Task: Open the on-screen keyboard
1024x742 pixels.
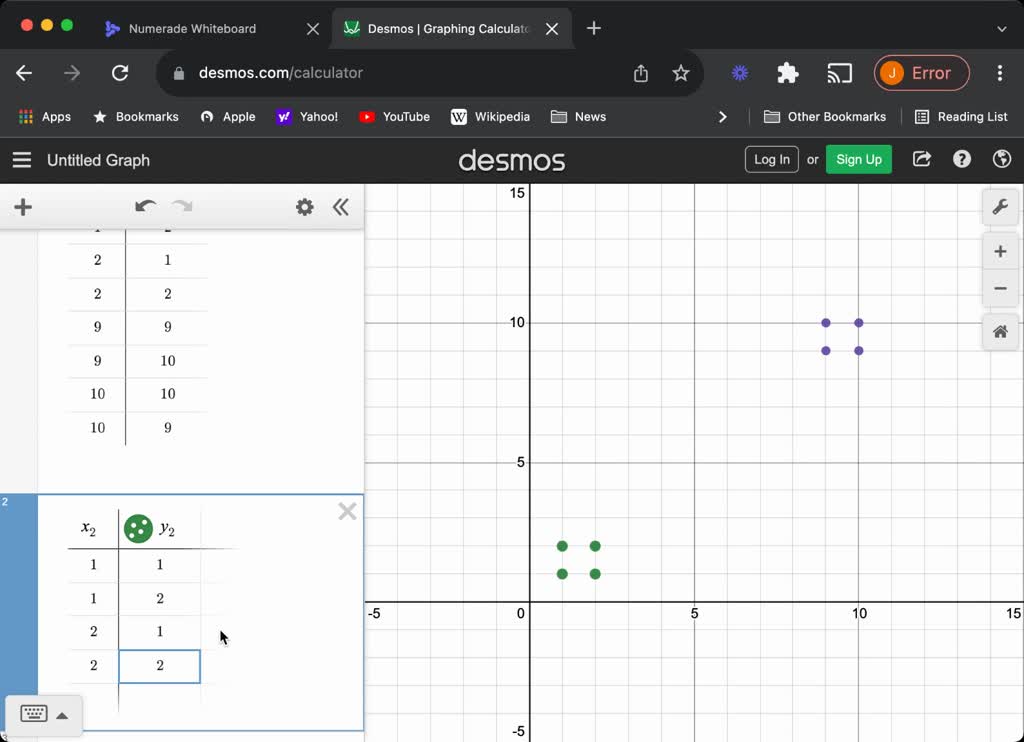Action: pyautogui.click(x=34, y=714)
